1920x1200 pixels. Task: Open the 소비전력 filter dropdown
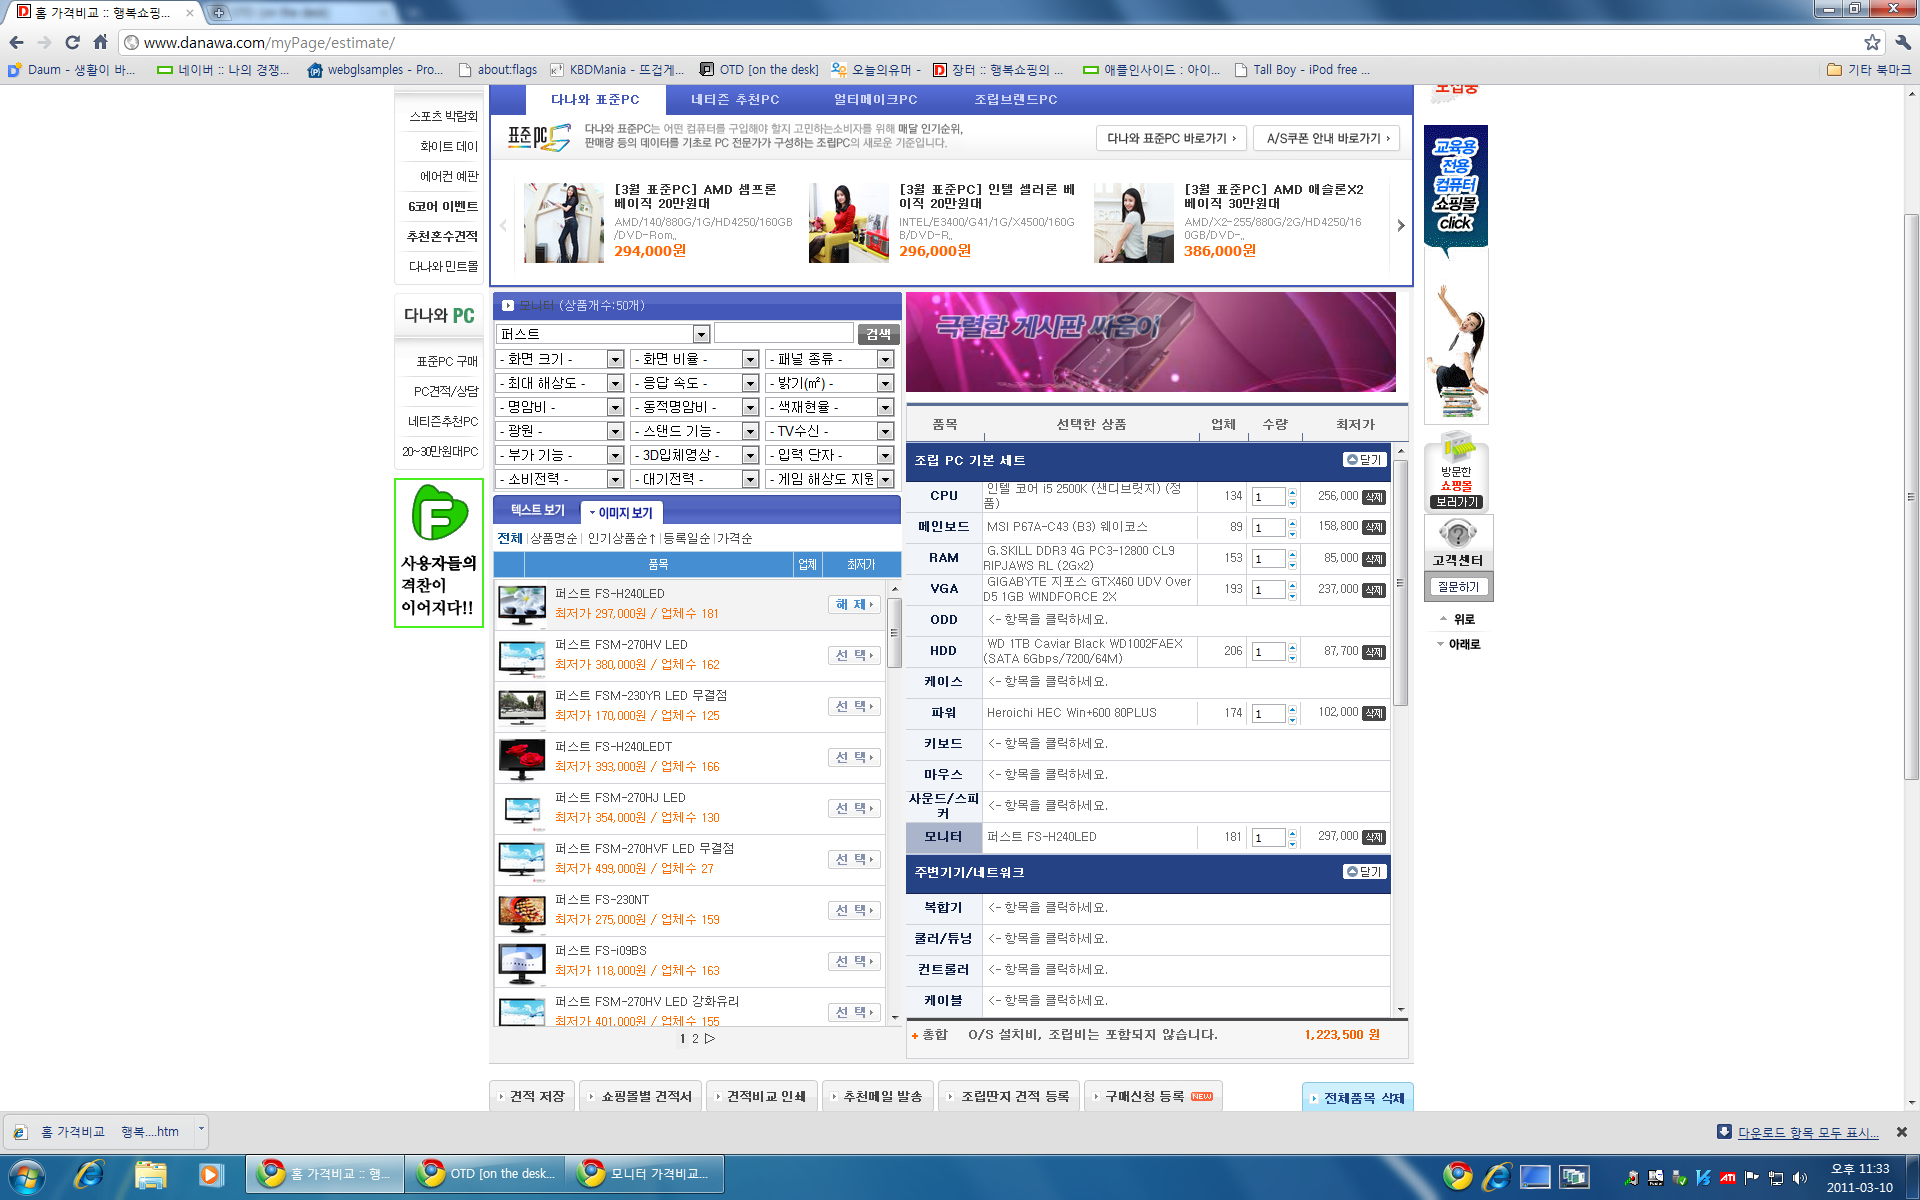click(x=560, y=479)
